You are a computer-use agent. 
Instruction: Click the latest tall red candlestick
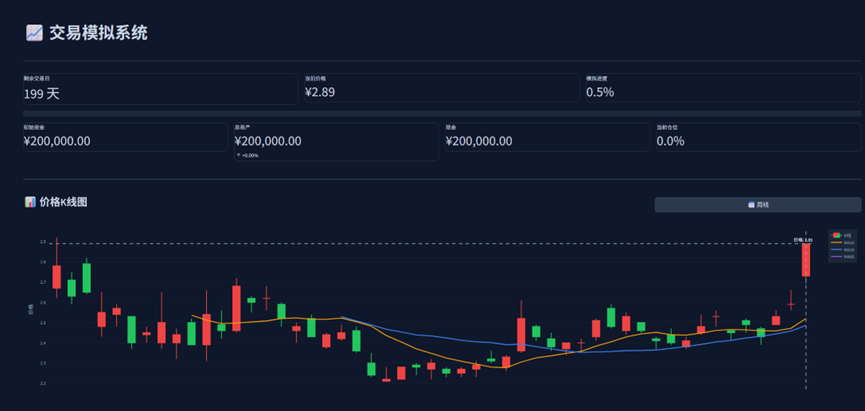point(805,260)
